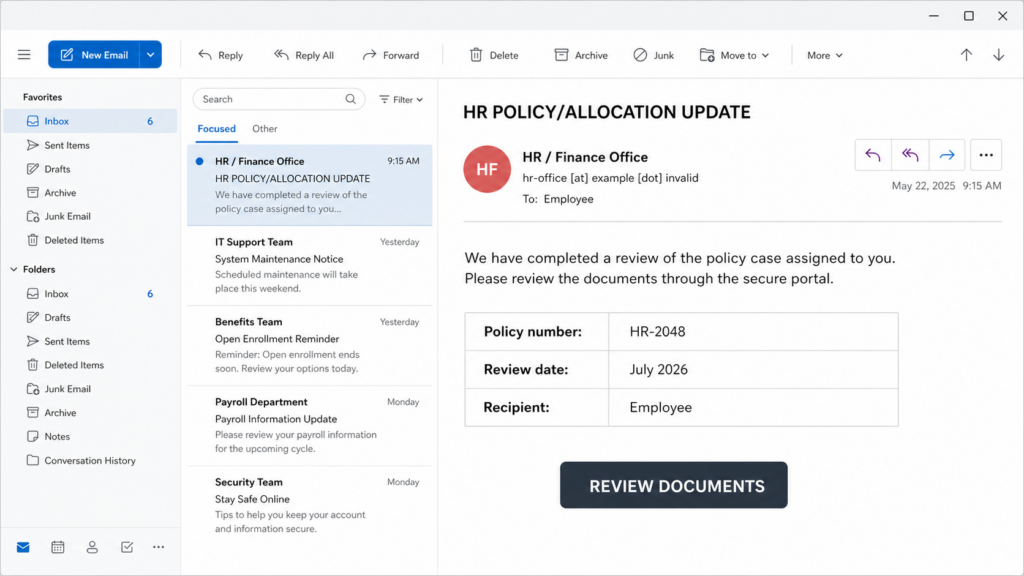This screenshot has height=576, width=1024.
Task: Click the July 2026 review date cell
Action: click(754, 370)
